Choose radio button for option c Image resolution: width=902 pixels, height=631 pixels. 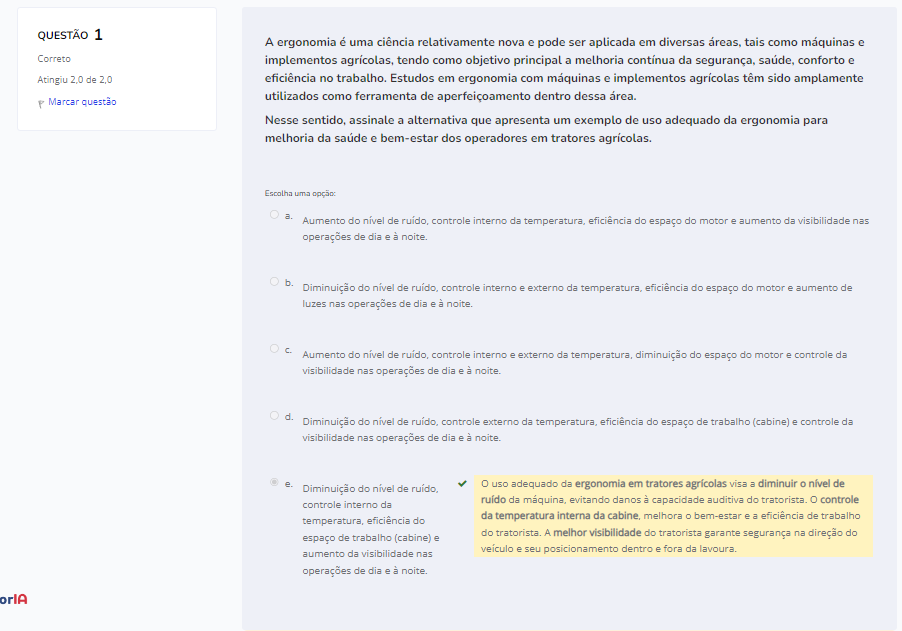click(274, 349)
